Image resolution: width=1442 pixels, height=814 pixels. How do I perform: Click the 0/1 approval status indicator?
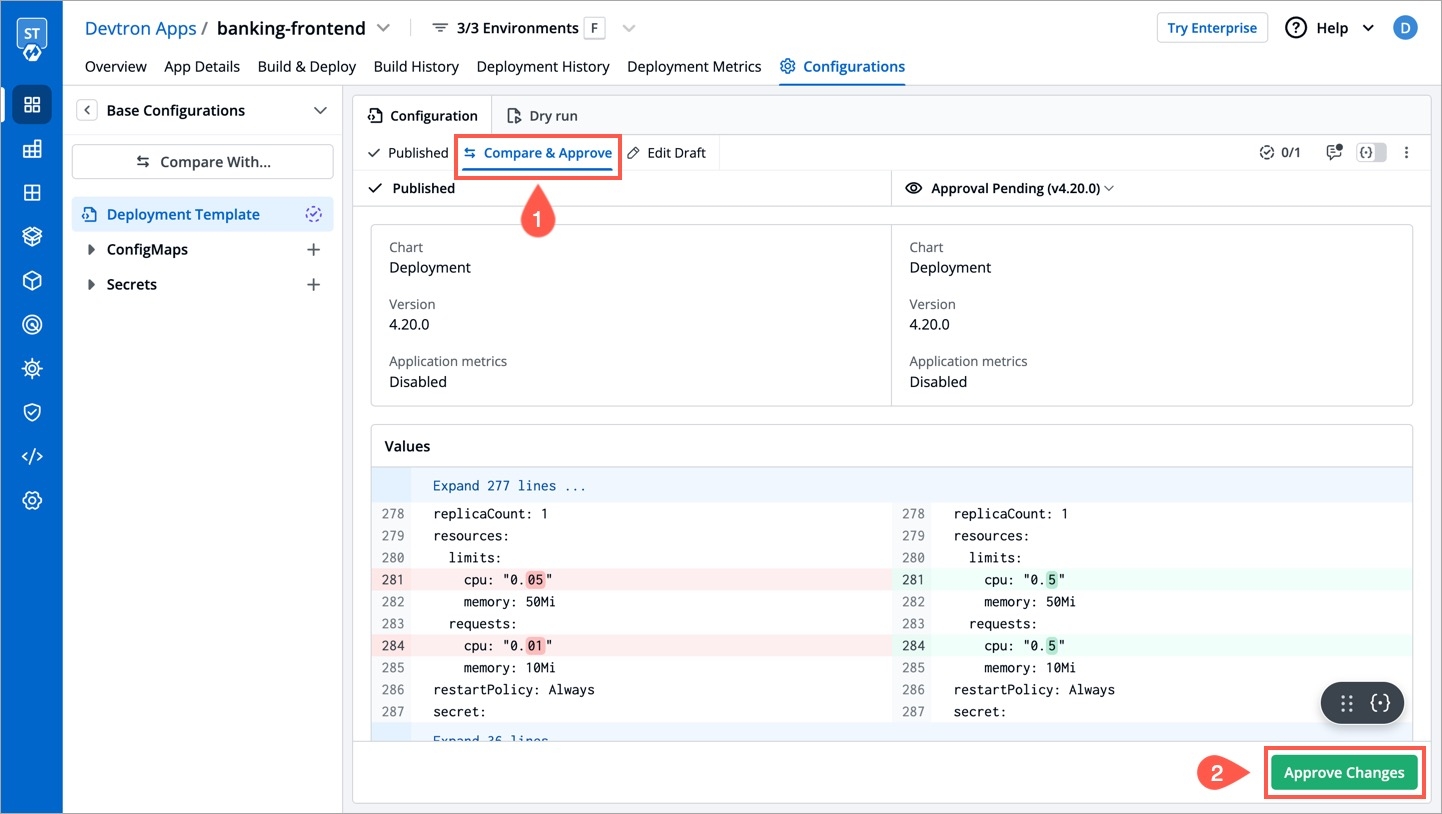[1280, 153]
